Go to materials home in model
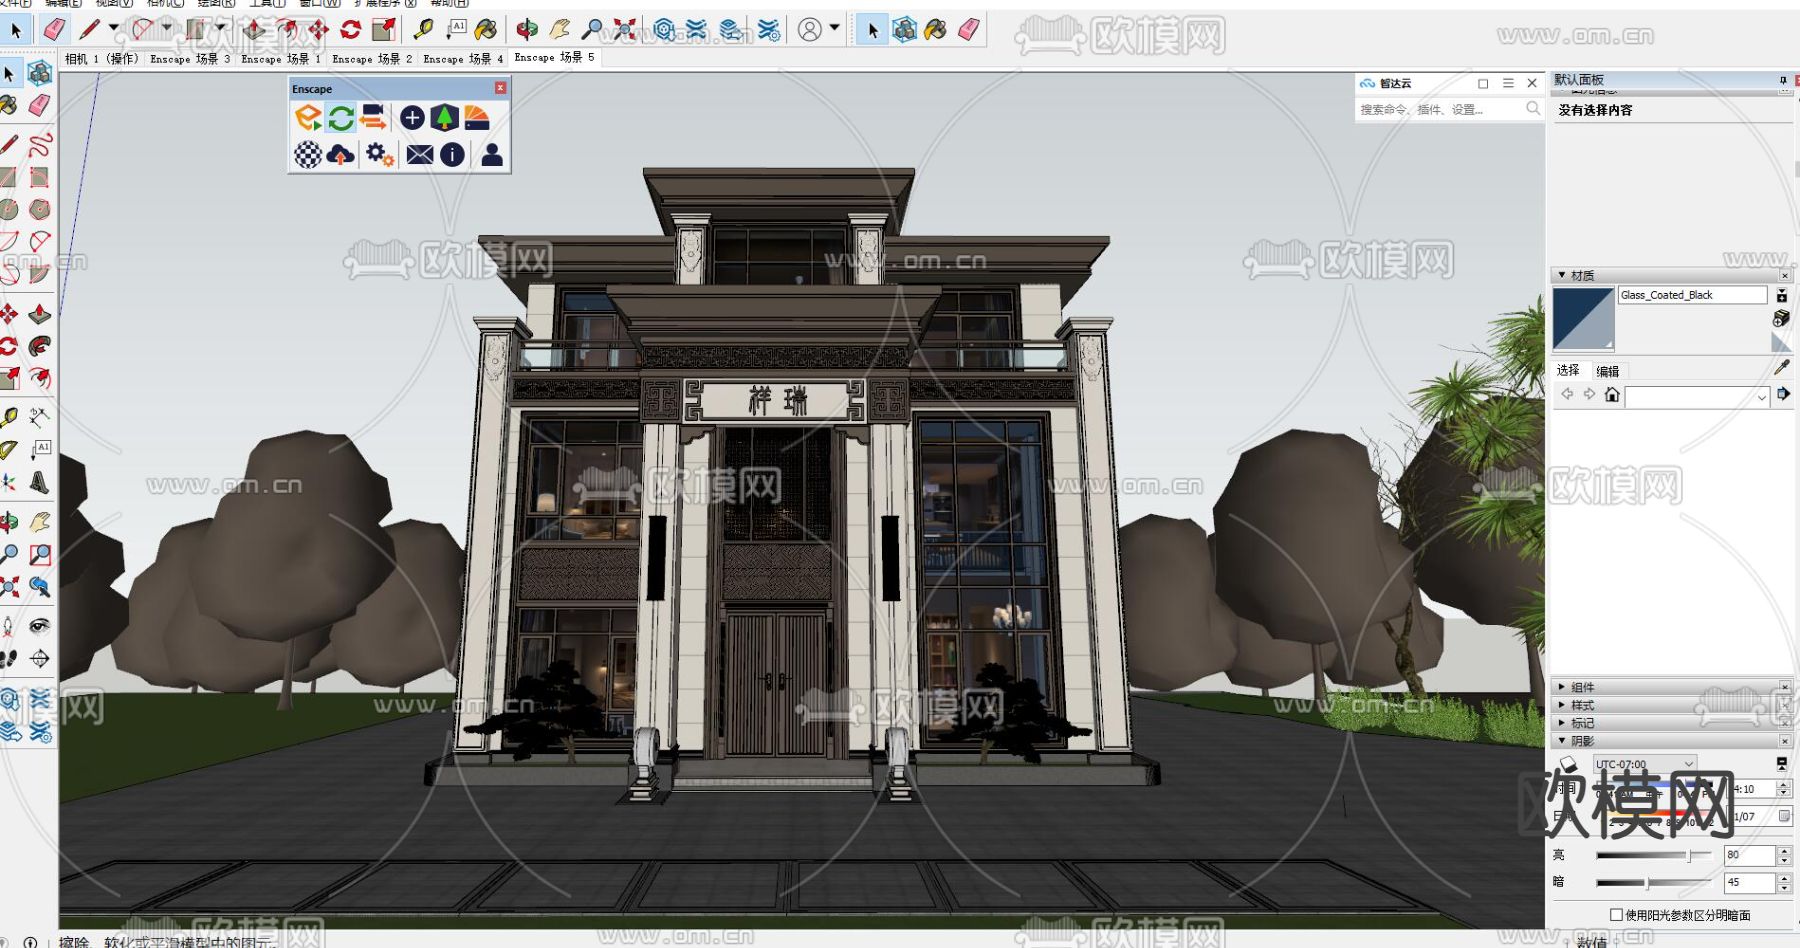Viewport: 1800px width, 948px height. [x=1611, y=395]
